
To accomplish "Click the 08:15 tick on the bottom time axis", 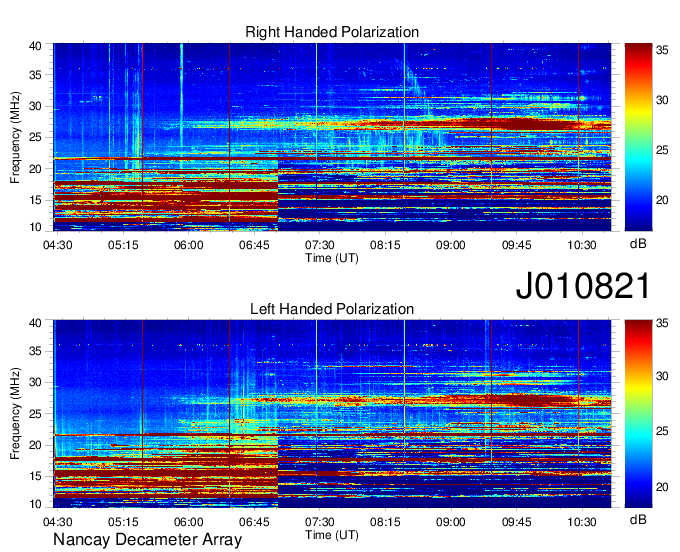I will (x=385, y=522).
